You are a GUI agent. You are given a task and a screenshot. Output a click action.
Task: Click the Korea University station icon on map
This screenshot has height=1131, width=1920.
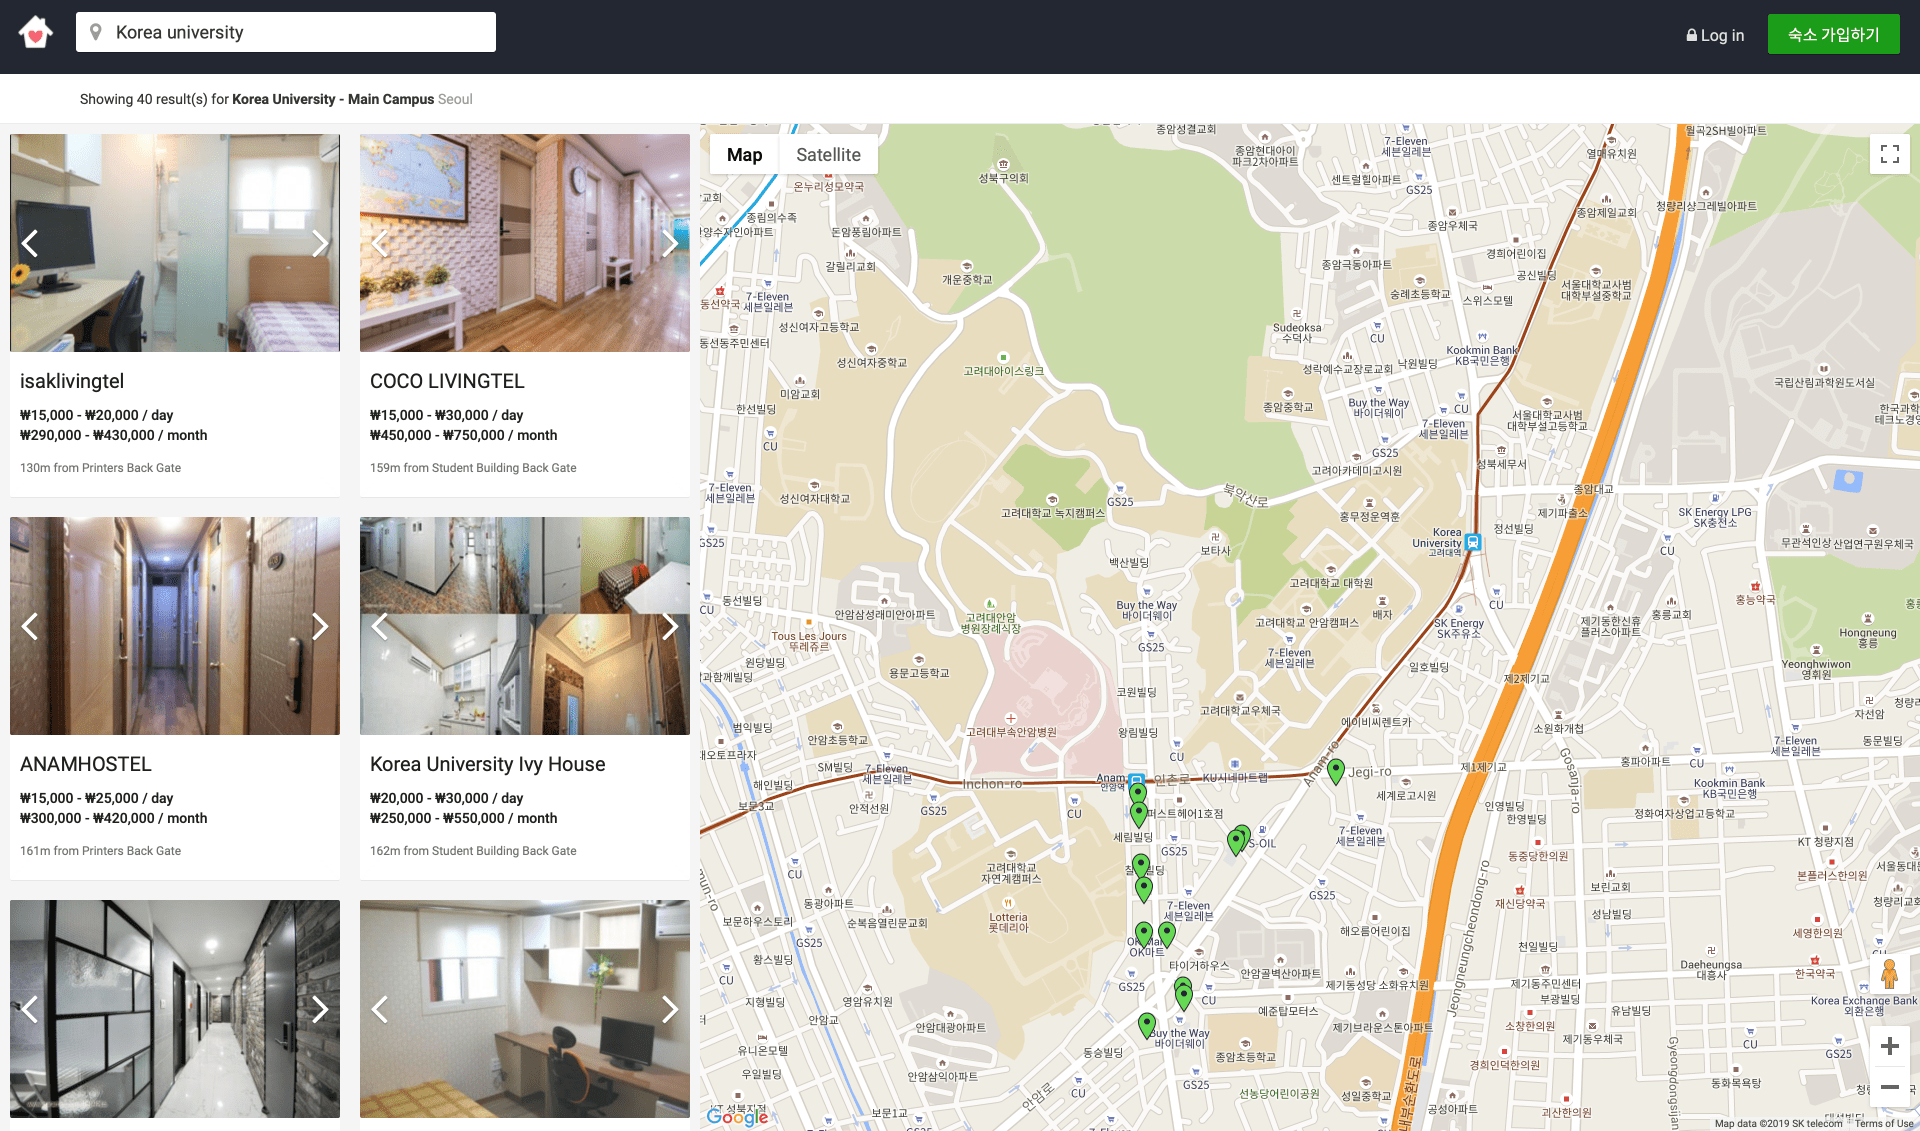[x=1472, y=542]
